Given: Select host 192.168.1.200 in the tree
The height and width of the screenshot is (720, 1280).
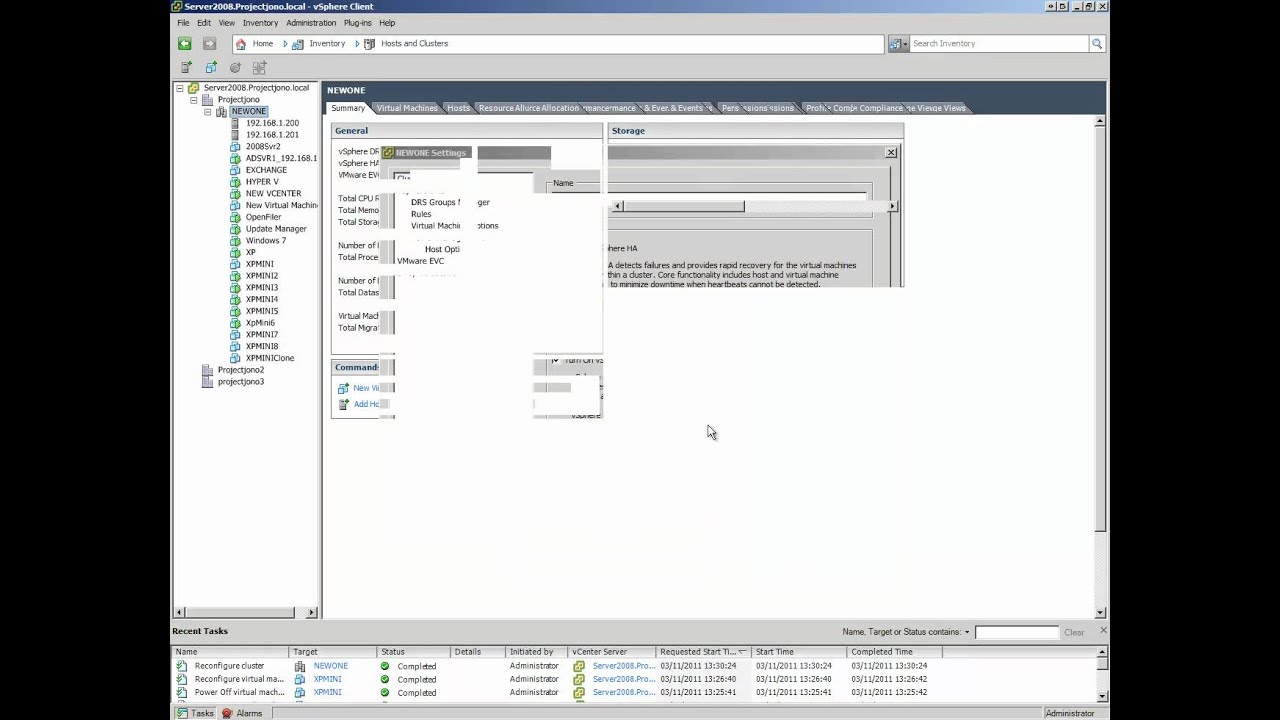Looking at the screenshot, I should coord(272,123).
